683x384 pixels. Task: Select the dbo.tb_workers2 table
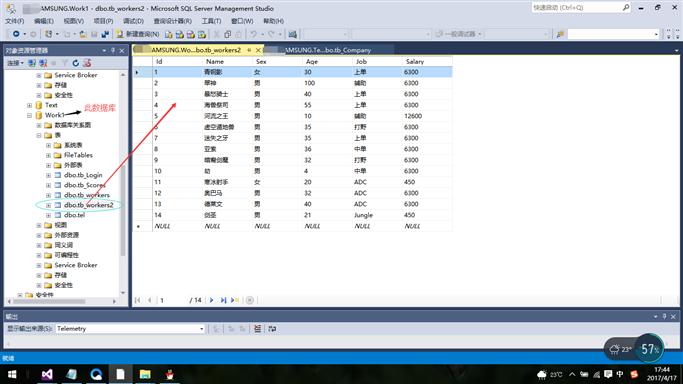coord(88,205)
